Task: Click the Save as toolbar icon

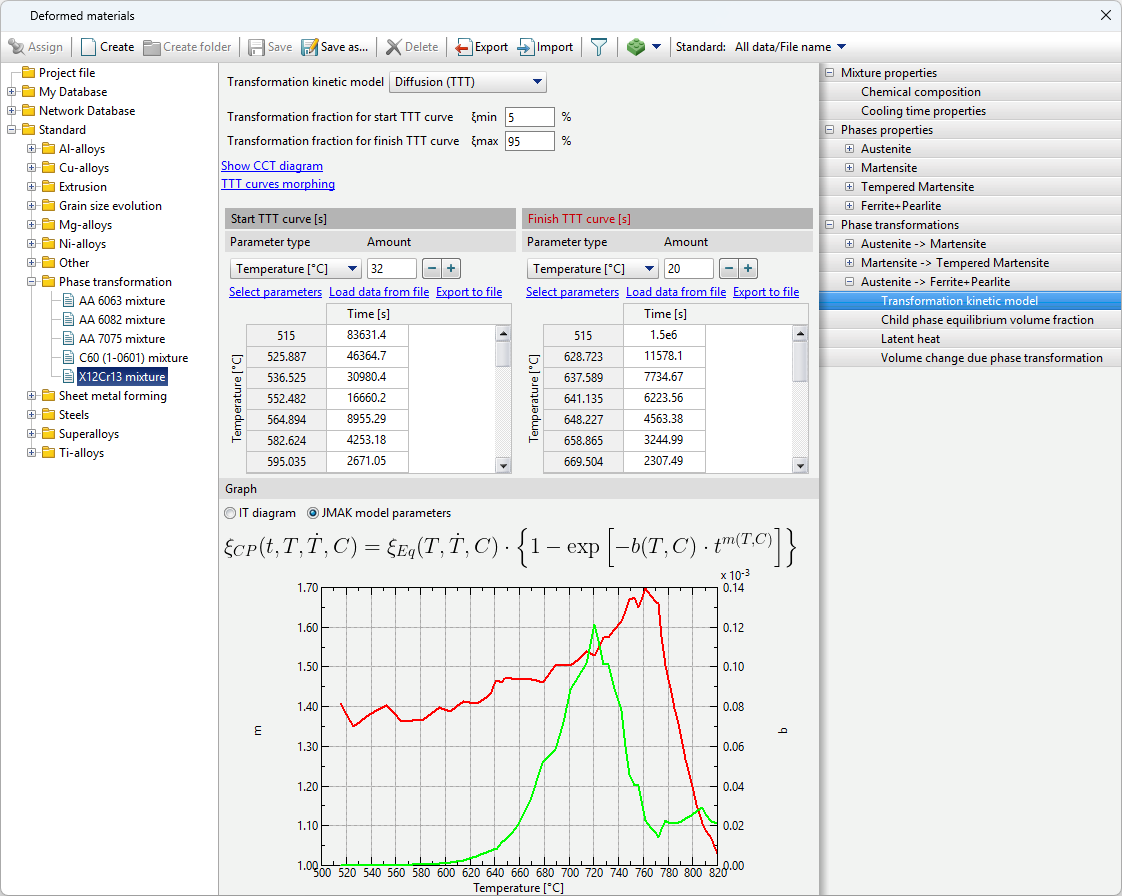Action: (x=310, y=47)
